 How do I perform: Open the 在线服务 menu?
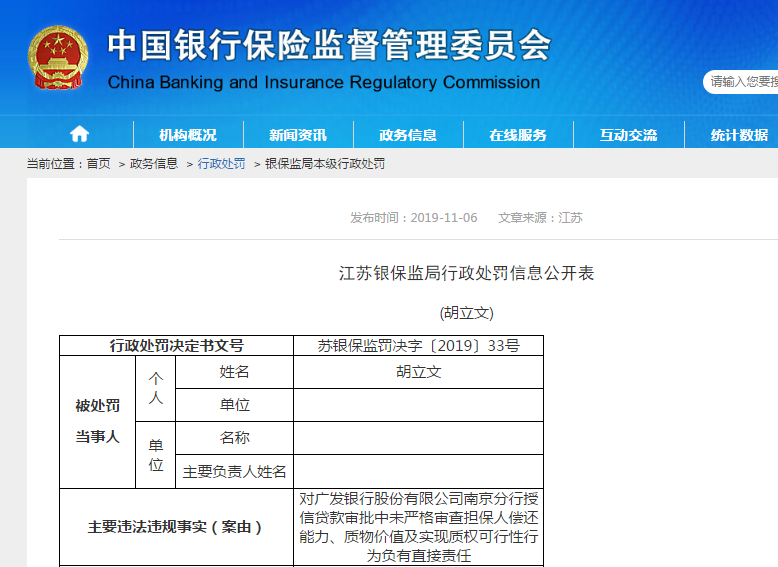coord(518,135)
